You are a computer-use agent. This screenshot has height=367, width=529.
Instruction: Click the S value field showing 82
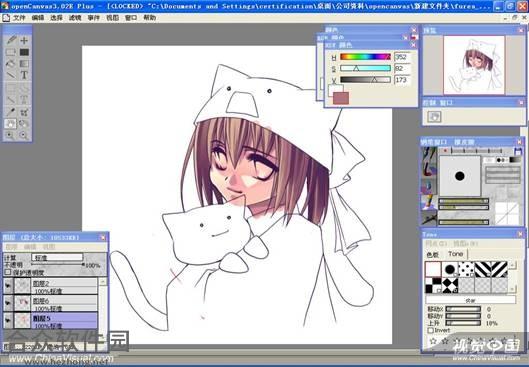click(402, 68)
